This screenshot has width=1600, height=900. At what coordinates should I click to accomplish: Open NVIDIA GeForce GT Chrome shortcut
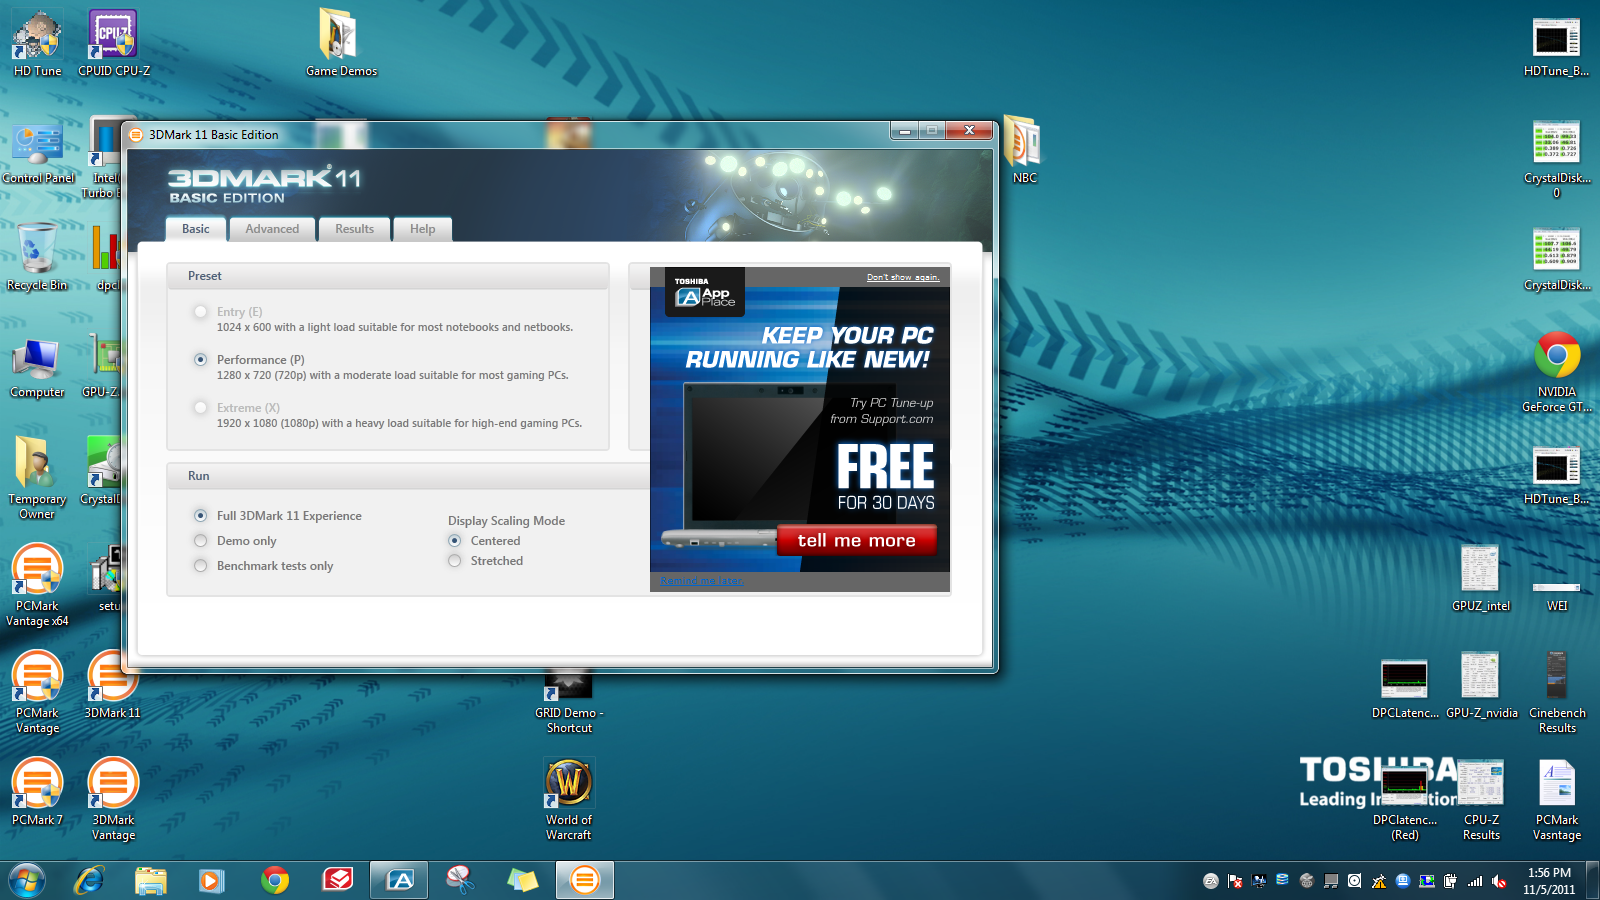click(1557, 371)
